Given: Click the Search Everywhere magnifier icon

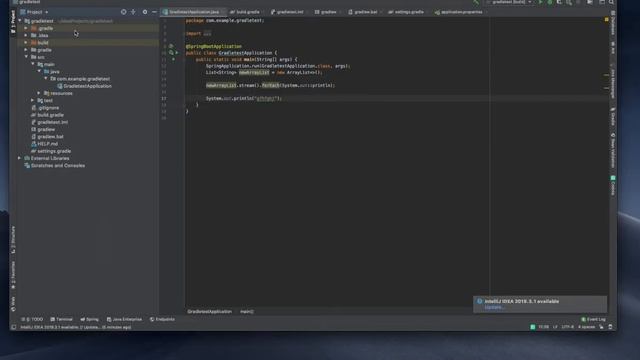Looking at the screenshot, I should (611, 2).
